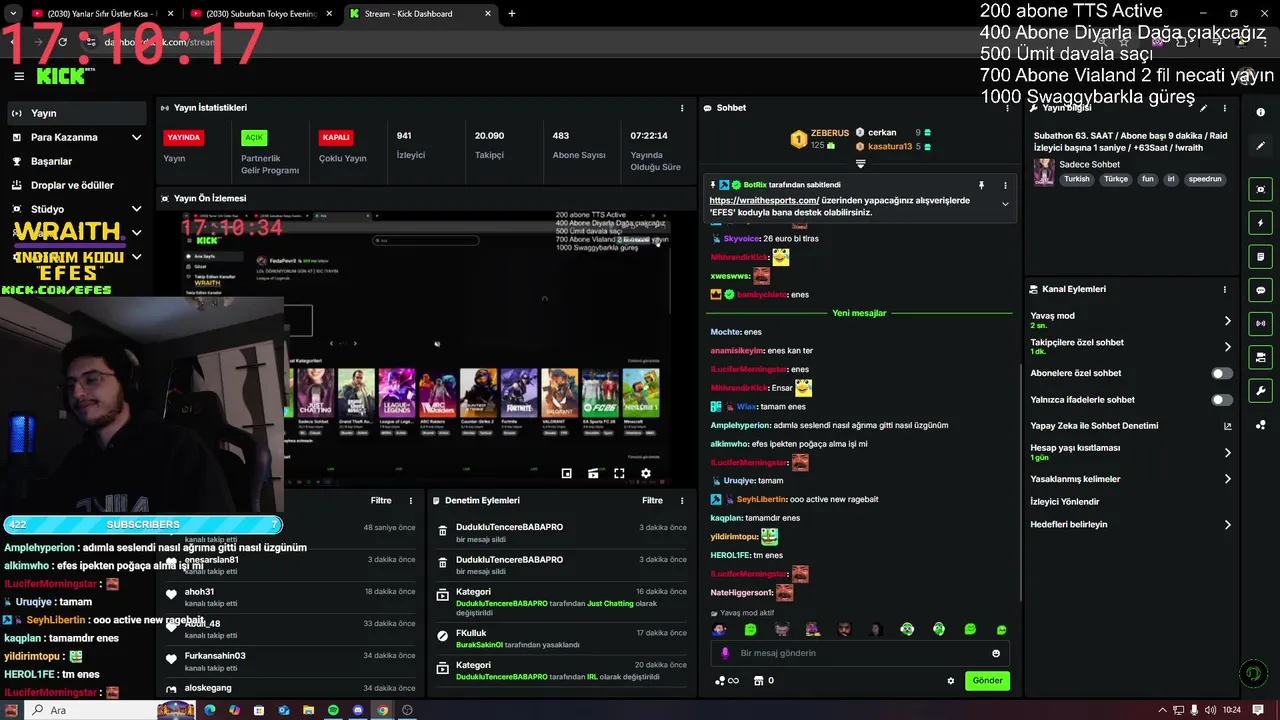This screenshot has width=1280, height=720.
Task: Open chat settings gear near Gönder
Action: pyautogui.click(x=951, y=681)
